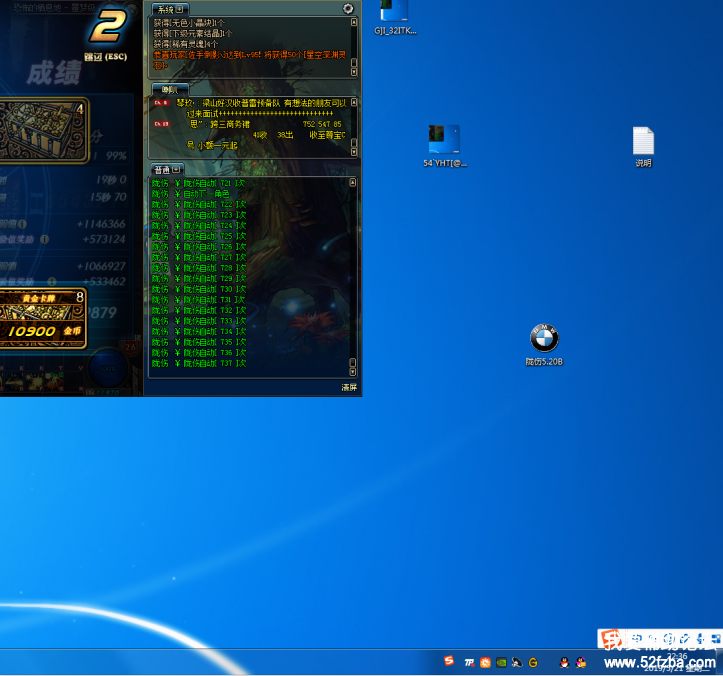
Task: Switch to the 系统 chat tab
Action: click(163, 9)
